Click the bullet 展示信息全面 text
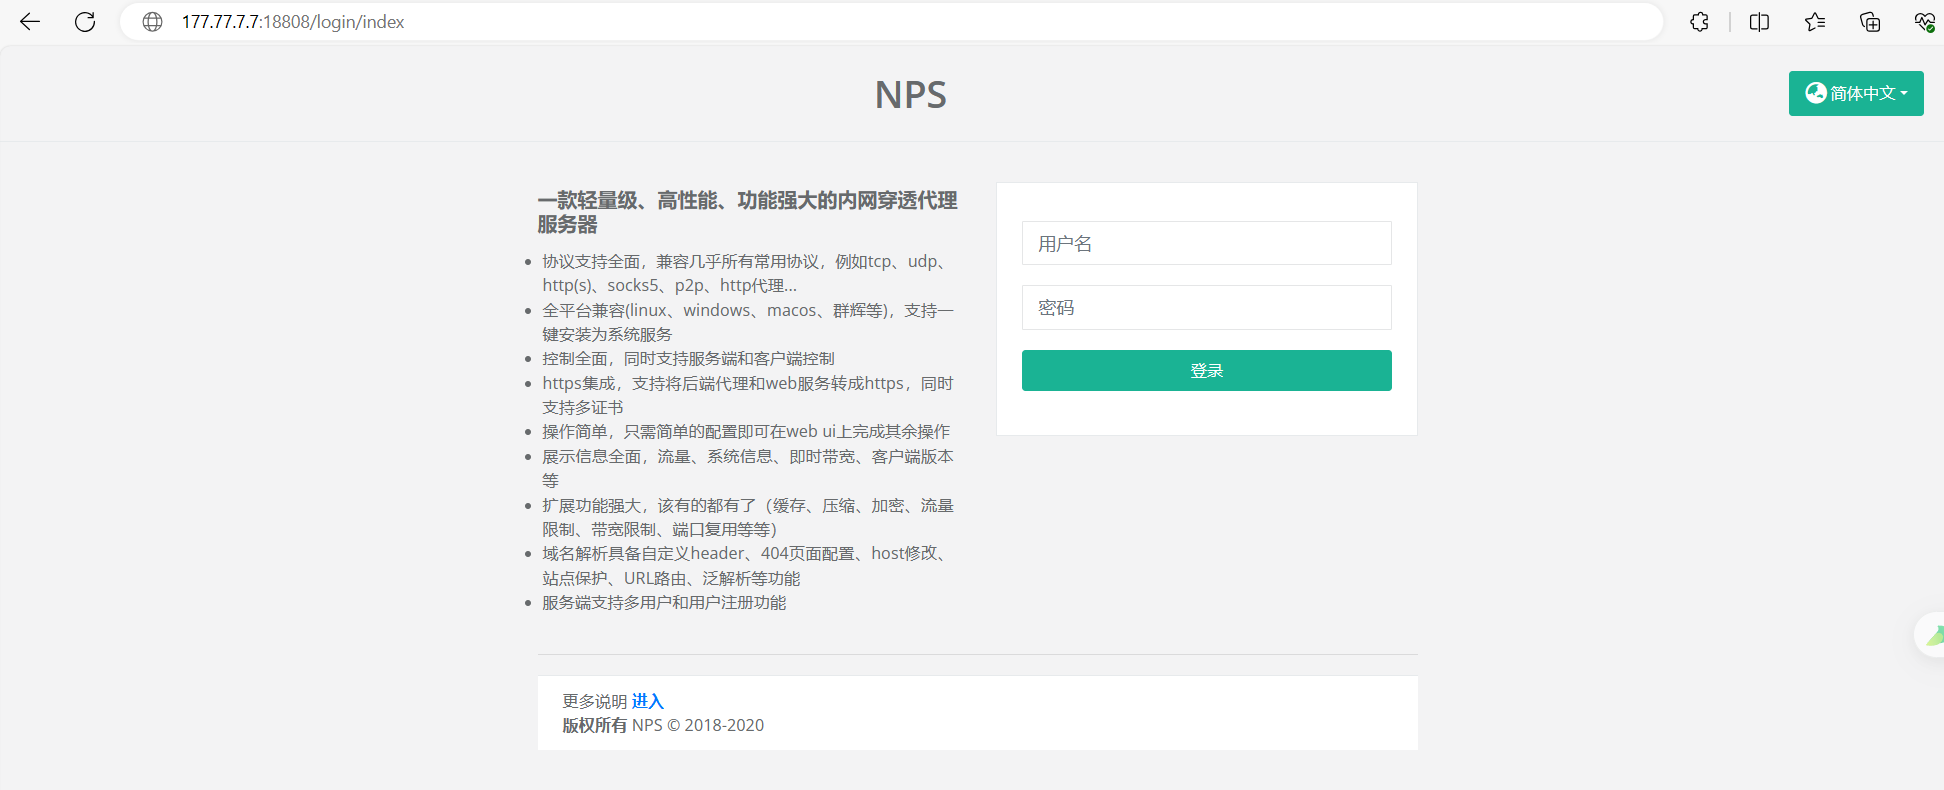This screenshot has width=1944, height=790. pos(747,468)
